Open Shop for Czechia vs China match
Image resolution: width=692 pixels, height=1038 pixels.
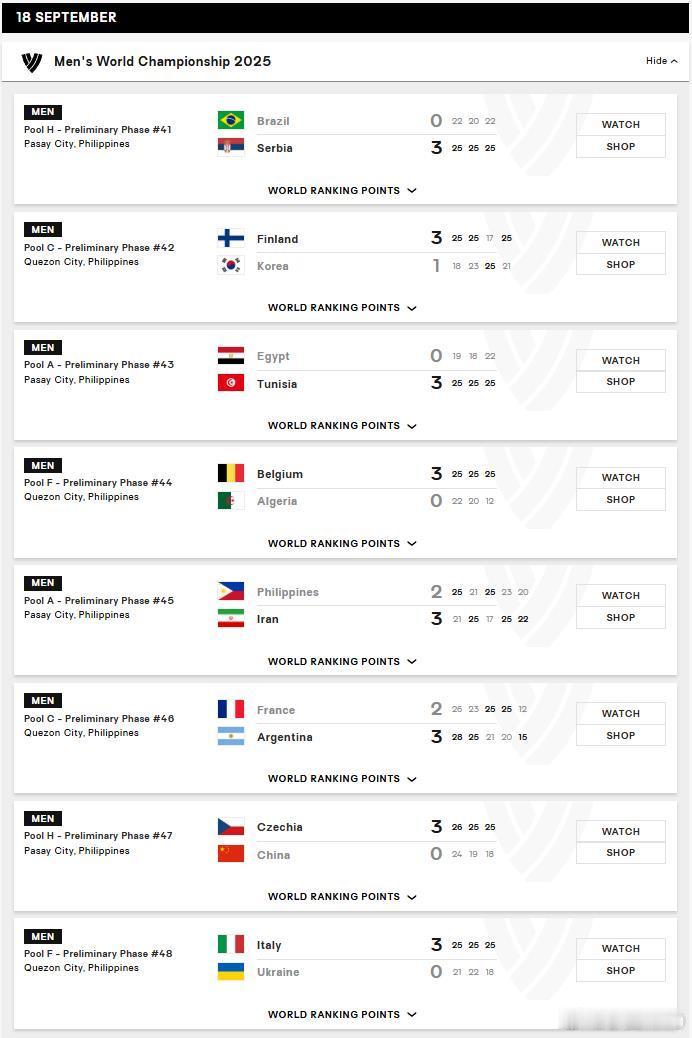(x=620, y=853)
